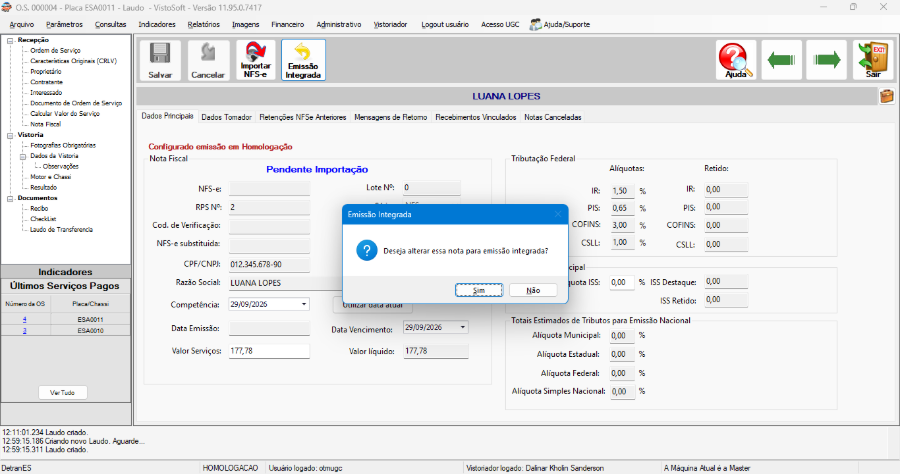Switch to the Dados Tomador tab

226,117
